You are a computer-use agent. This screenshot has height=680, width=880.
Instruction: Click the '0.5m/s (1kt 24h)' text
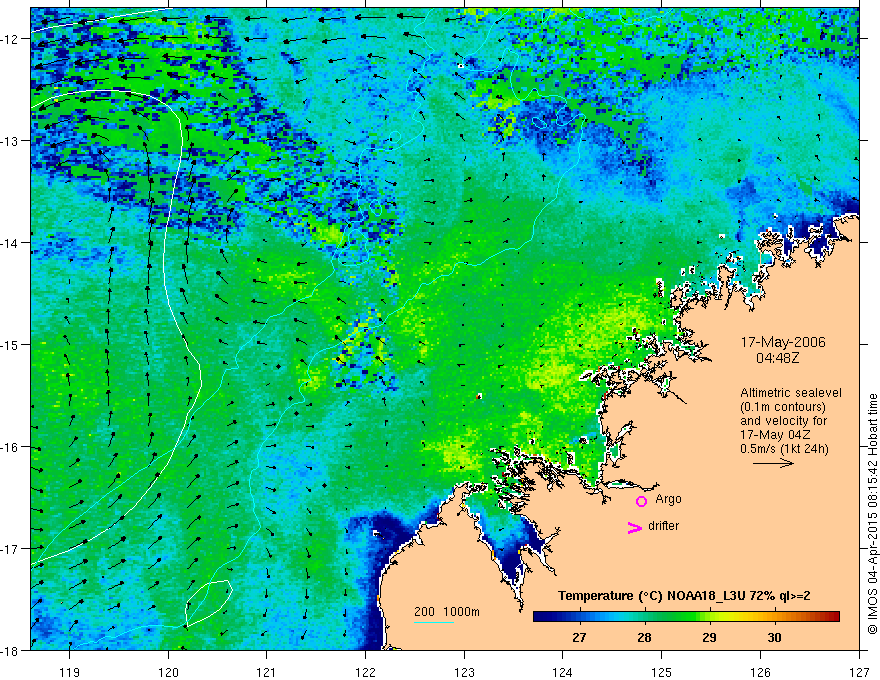click(x=784, y=449)
